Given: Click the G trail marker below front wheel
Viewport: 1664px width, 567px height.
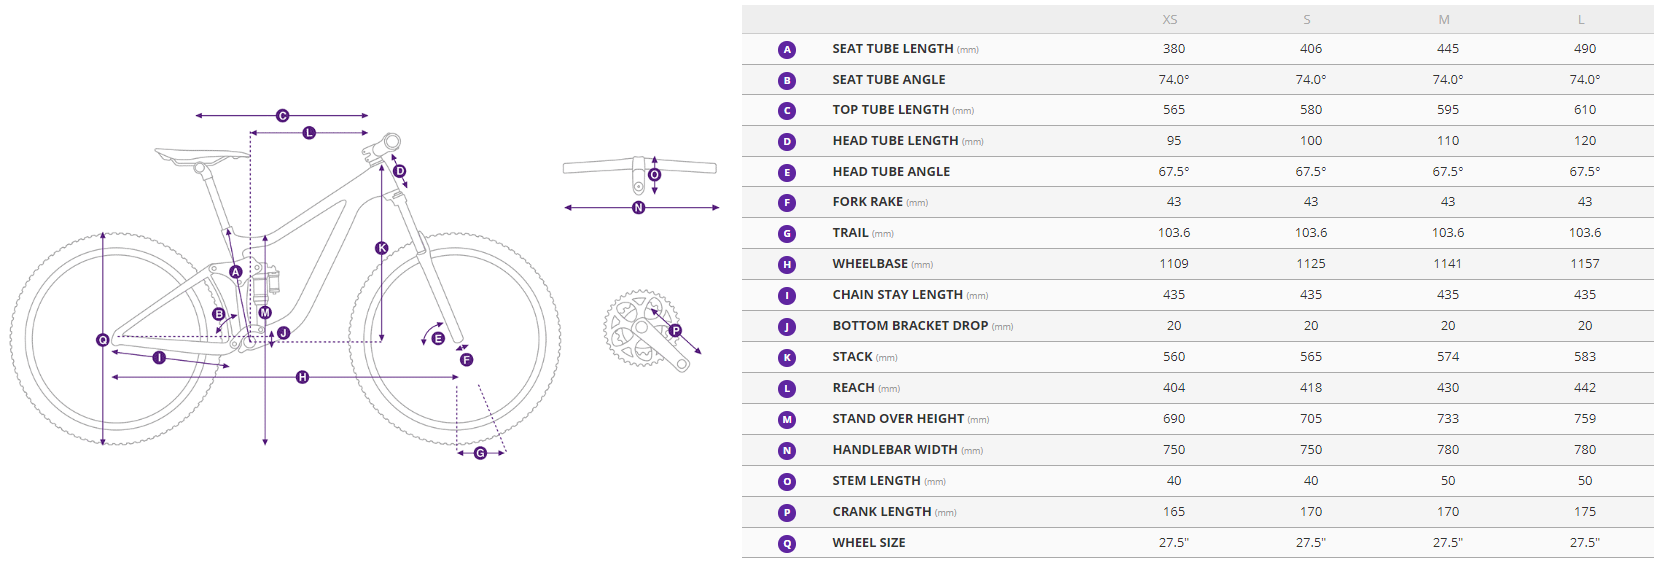Looking at the screenshot, I should click(x=480, y=453).
